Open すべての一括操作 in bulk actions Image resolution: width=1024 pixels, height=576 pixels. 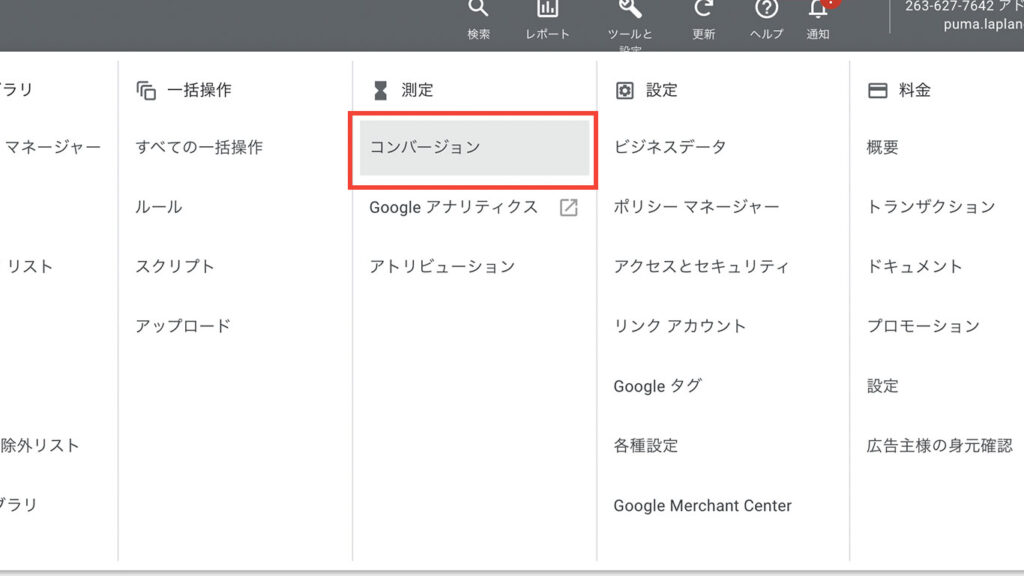point(199,148)
